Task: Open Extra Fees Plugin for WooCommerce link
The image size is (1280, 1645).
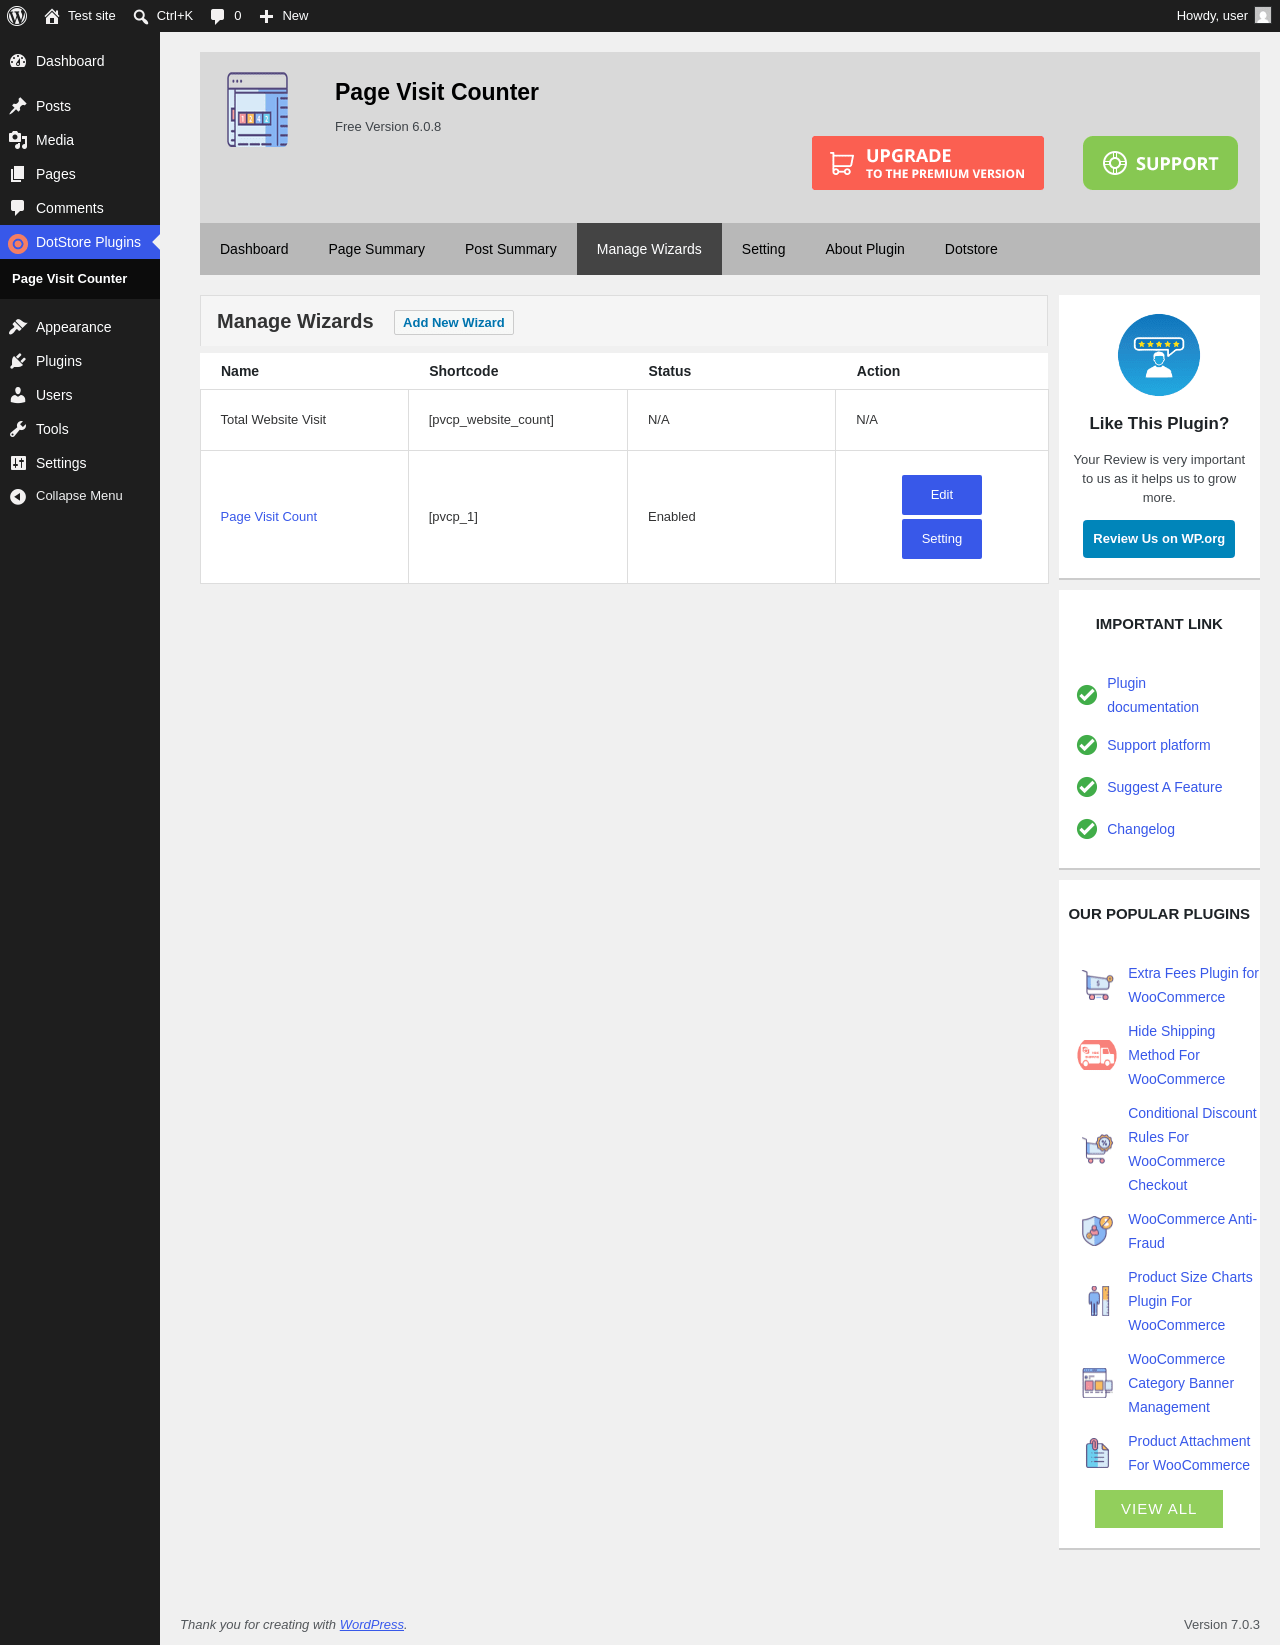Action: point(1193,985)
